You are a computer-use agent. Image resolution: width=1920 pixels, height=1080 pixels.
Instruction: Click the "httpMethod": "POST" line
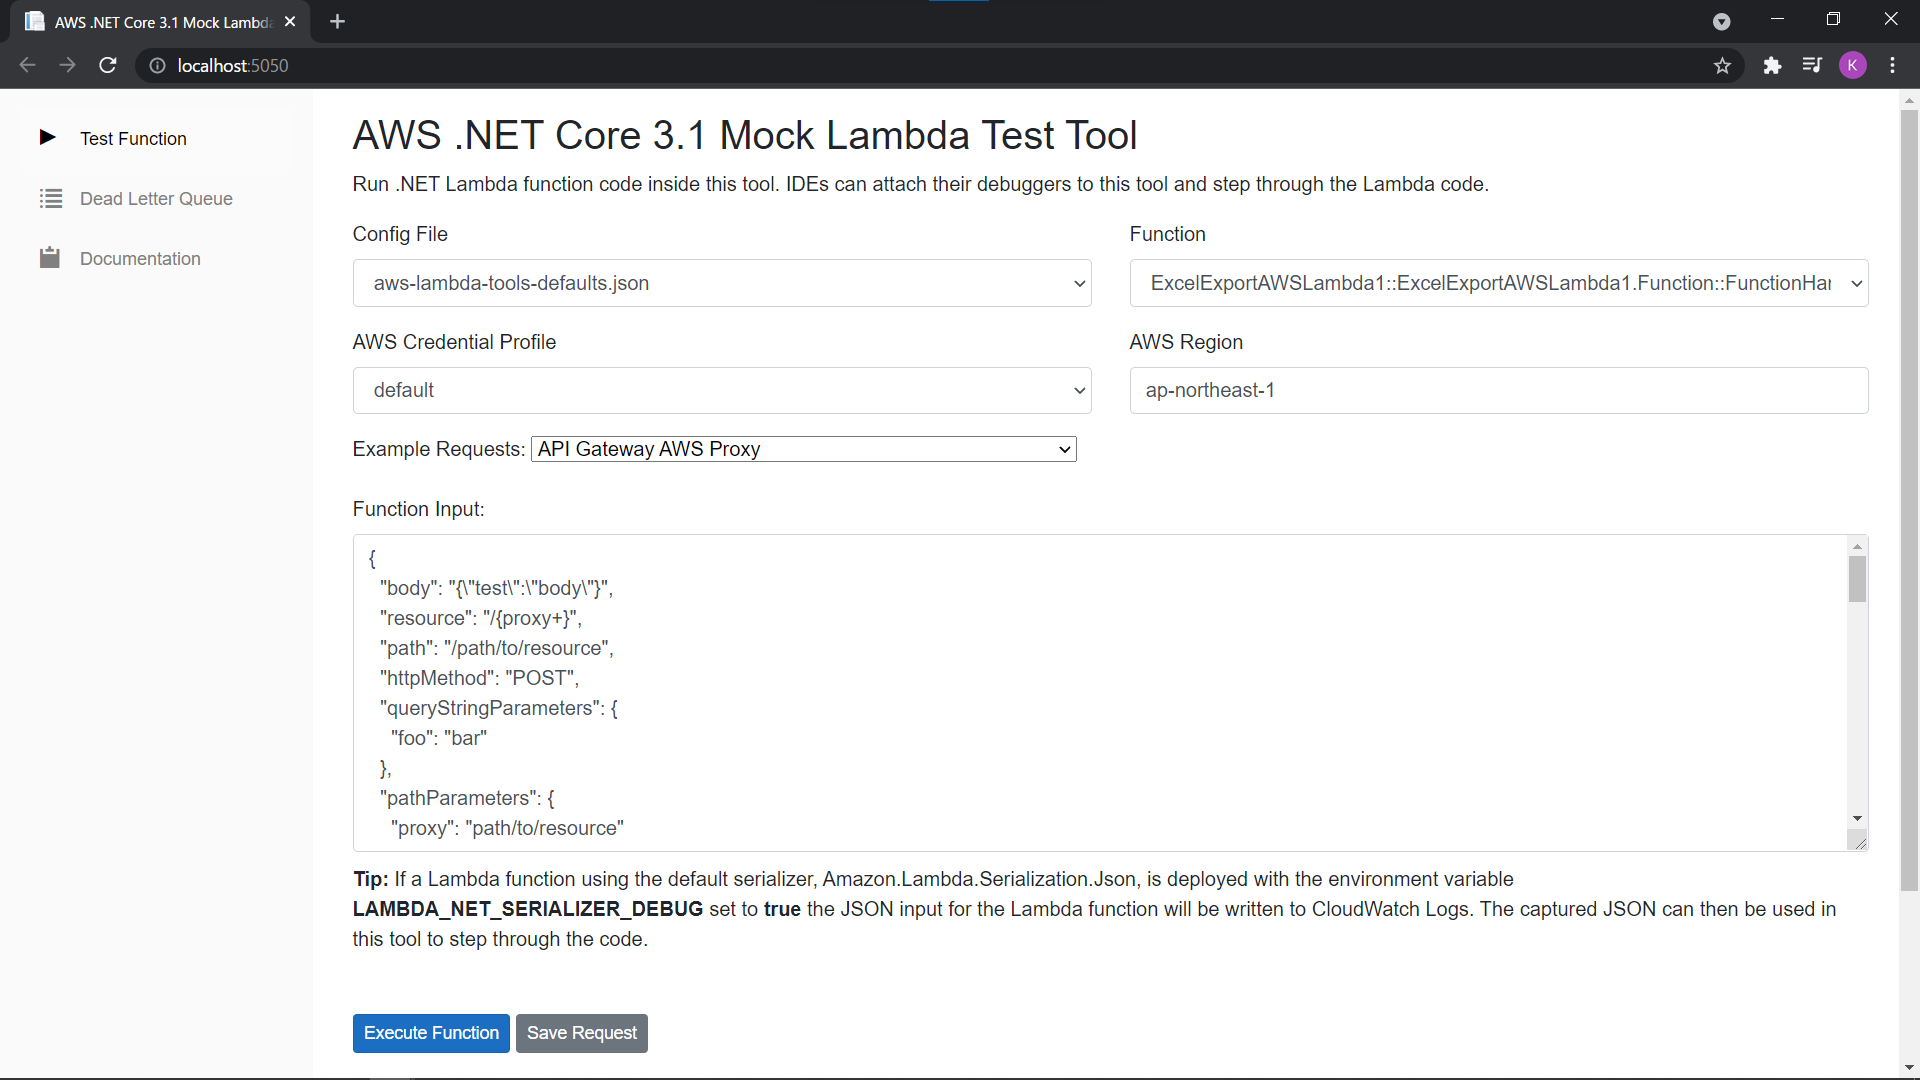479,678
